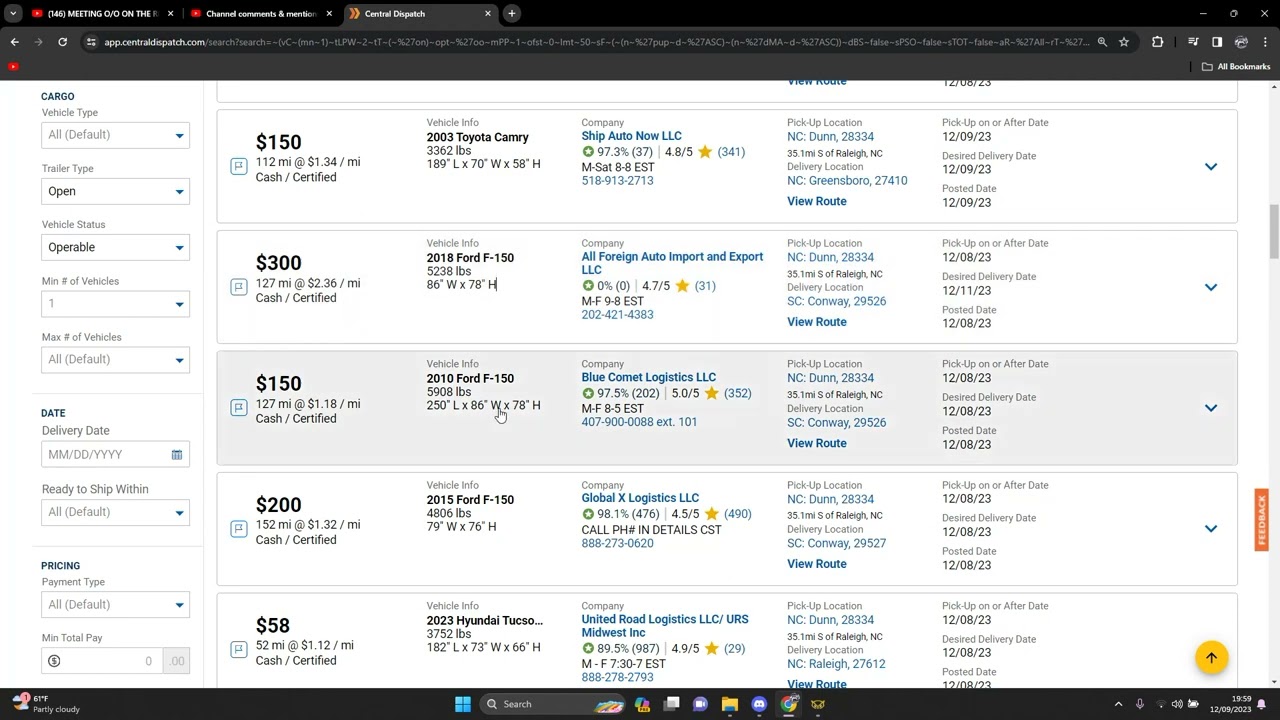This screenshot has height=720, width=1280.
Task: Open File Explorer from the taskbar
Action: pos(730,704)
